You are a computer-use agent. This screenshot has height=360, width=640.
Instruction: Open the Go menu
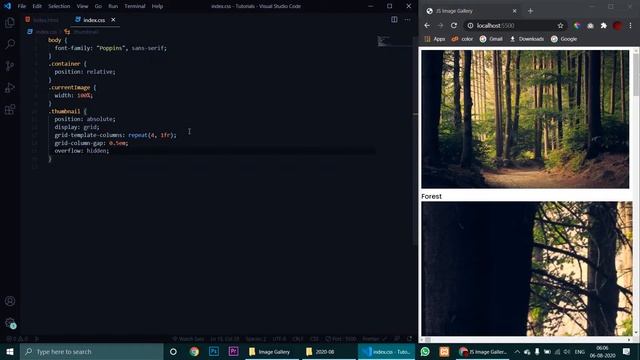(98, 6)
